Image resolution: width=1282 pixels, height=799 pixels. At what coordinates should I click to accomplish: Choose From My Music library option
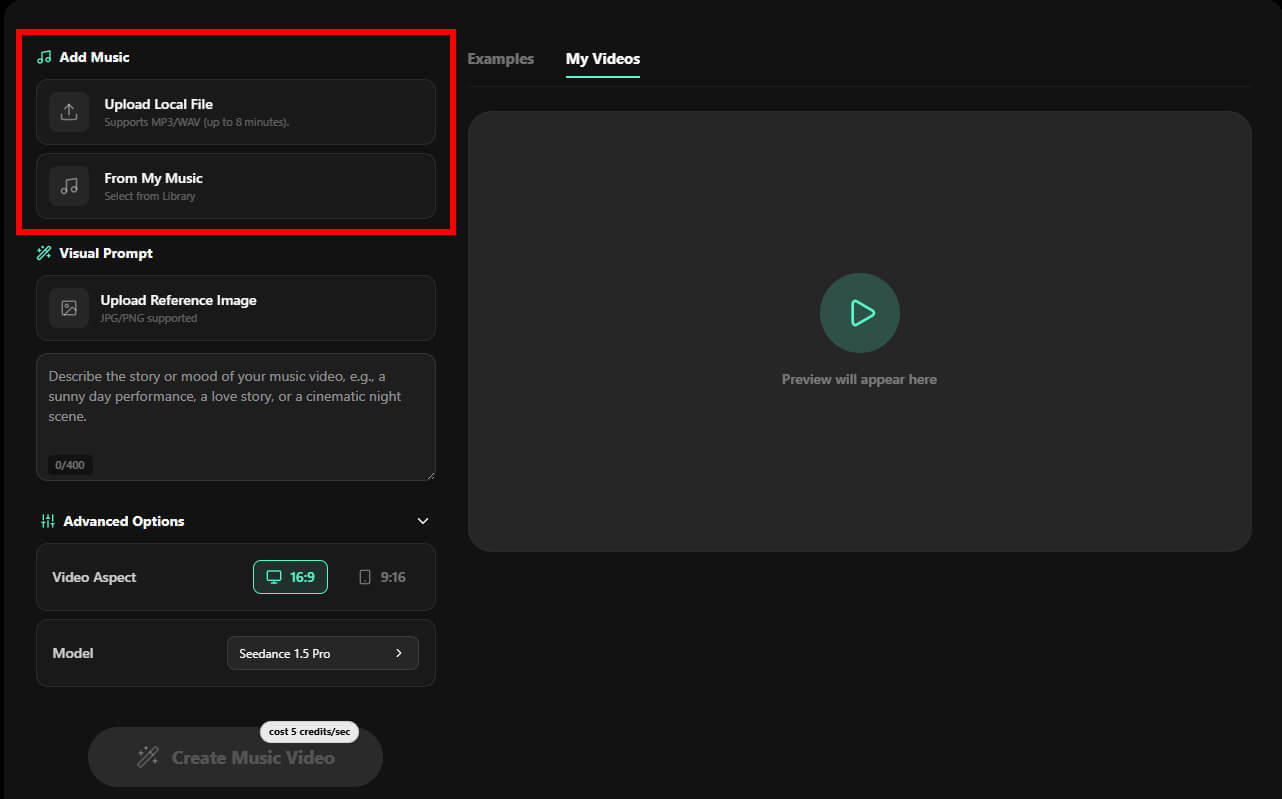[236, 186]
